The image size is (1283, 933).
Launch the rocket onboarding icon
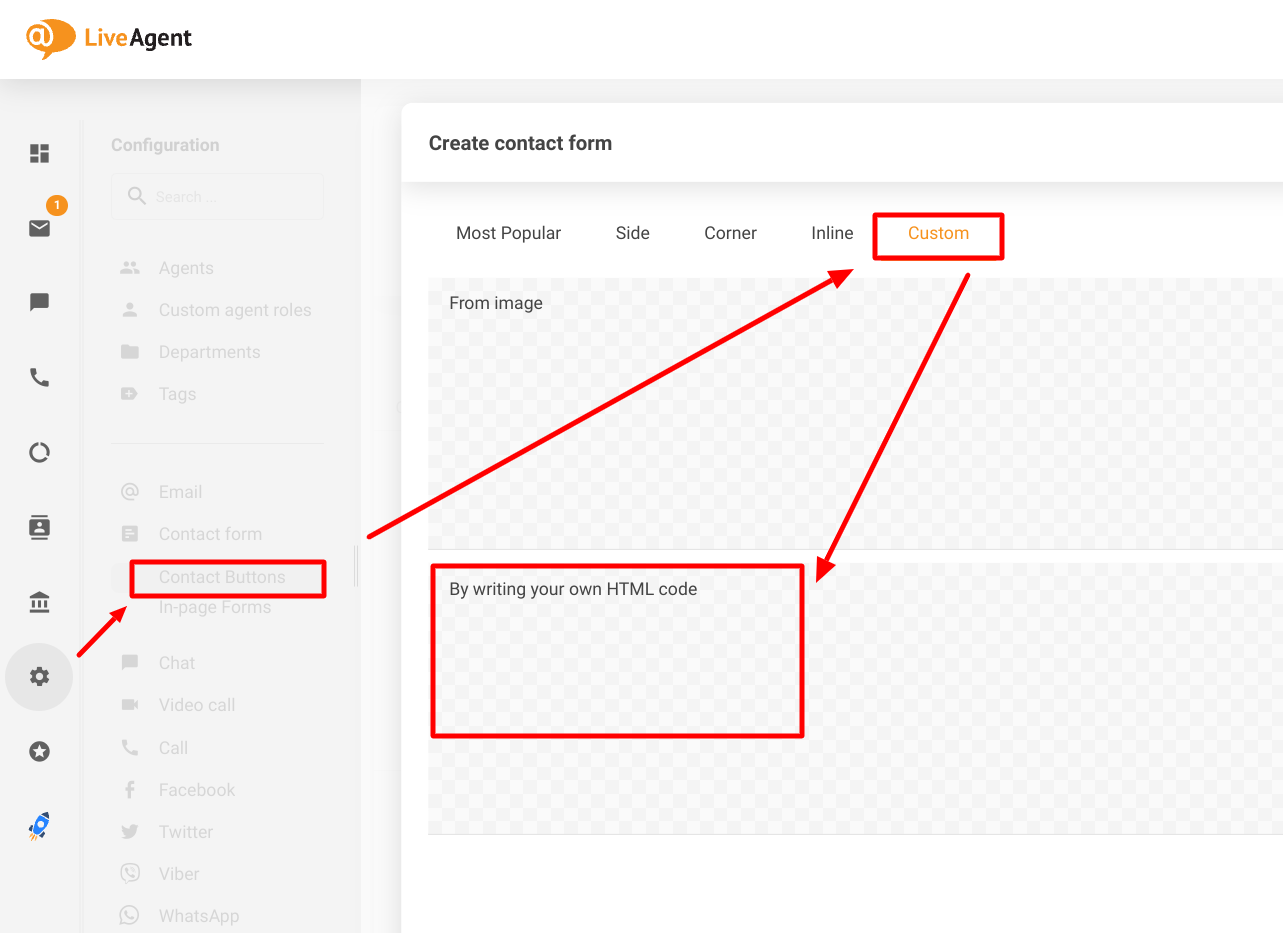click(39, 826)
